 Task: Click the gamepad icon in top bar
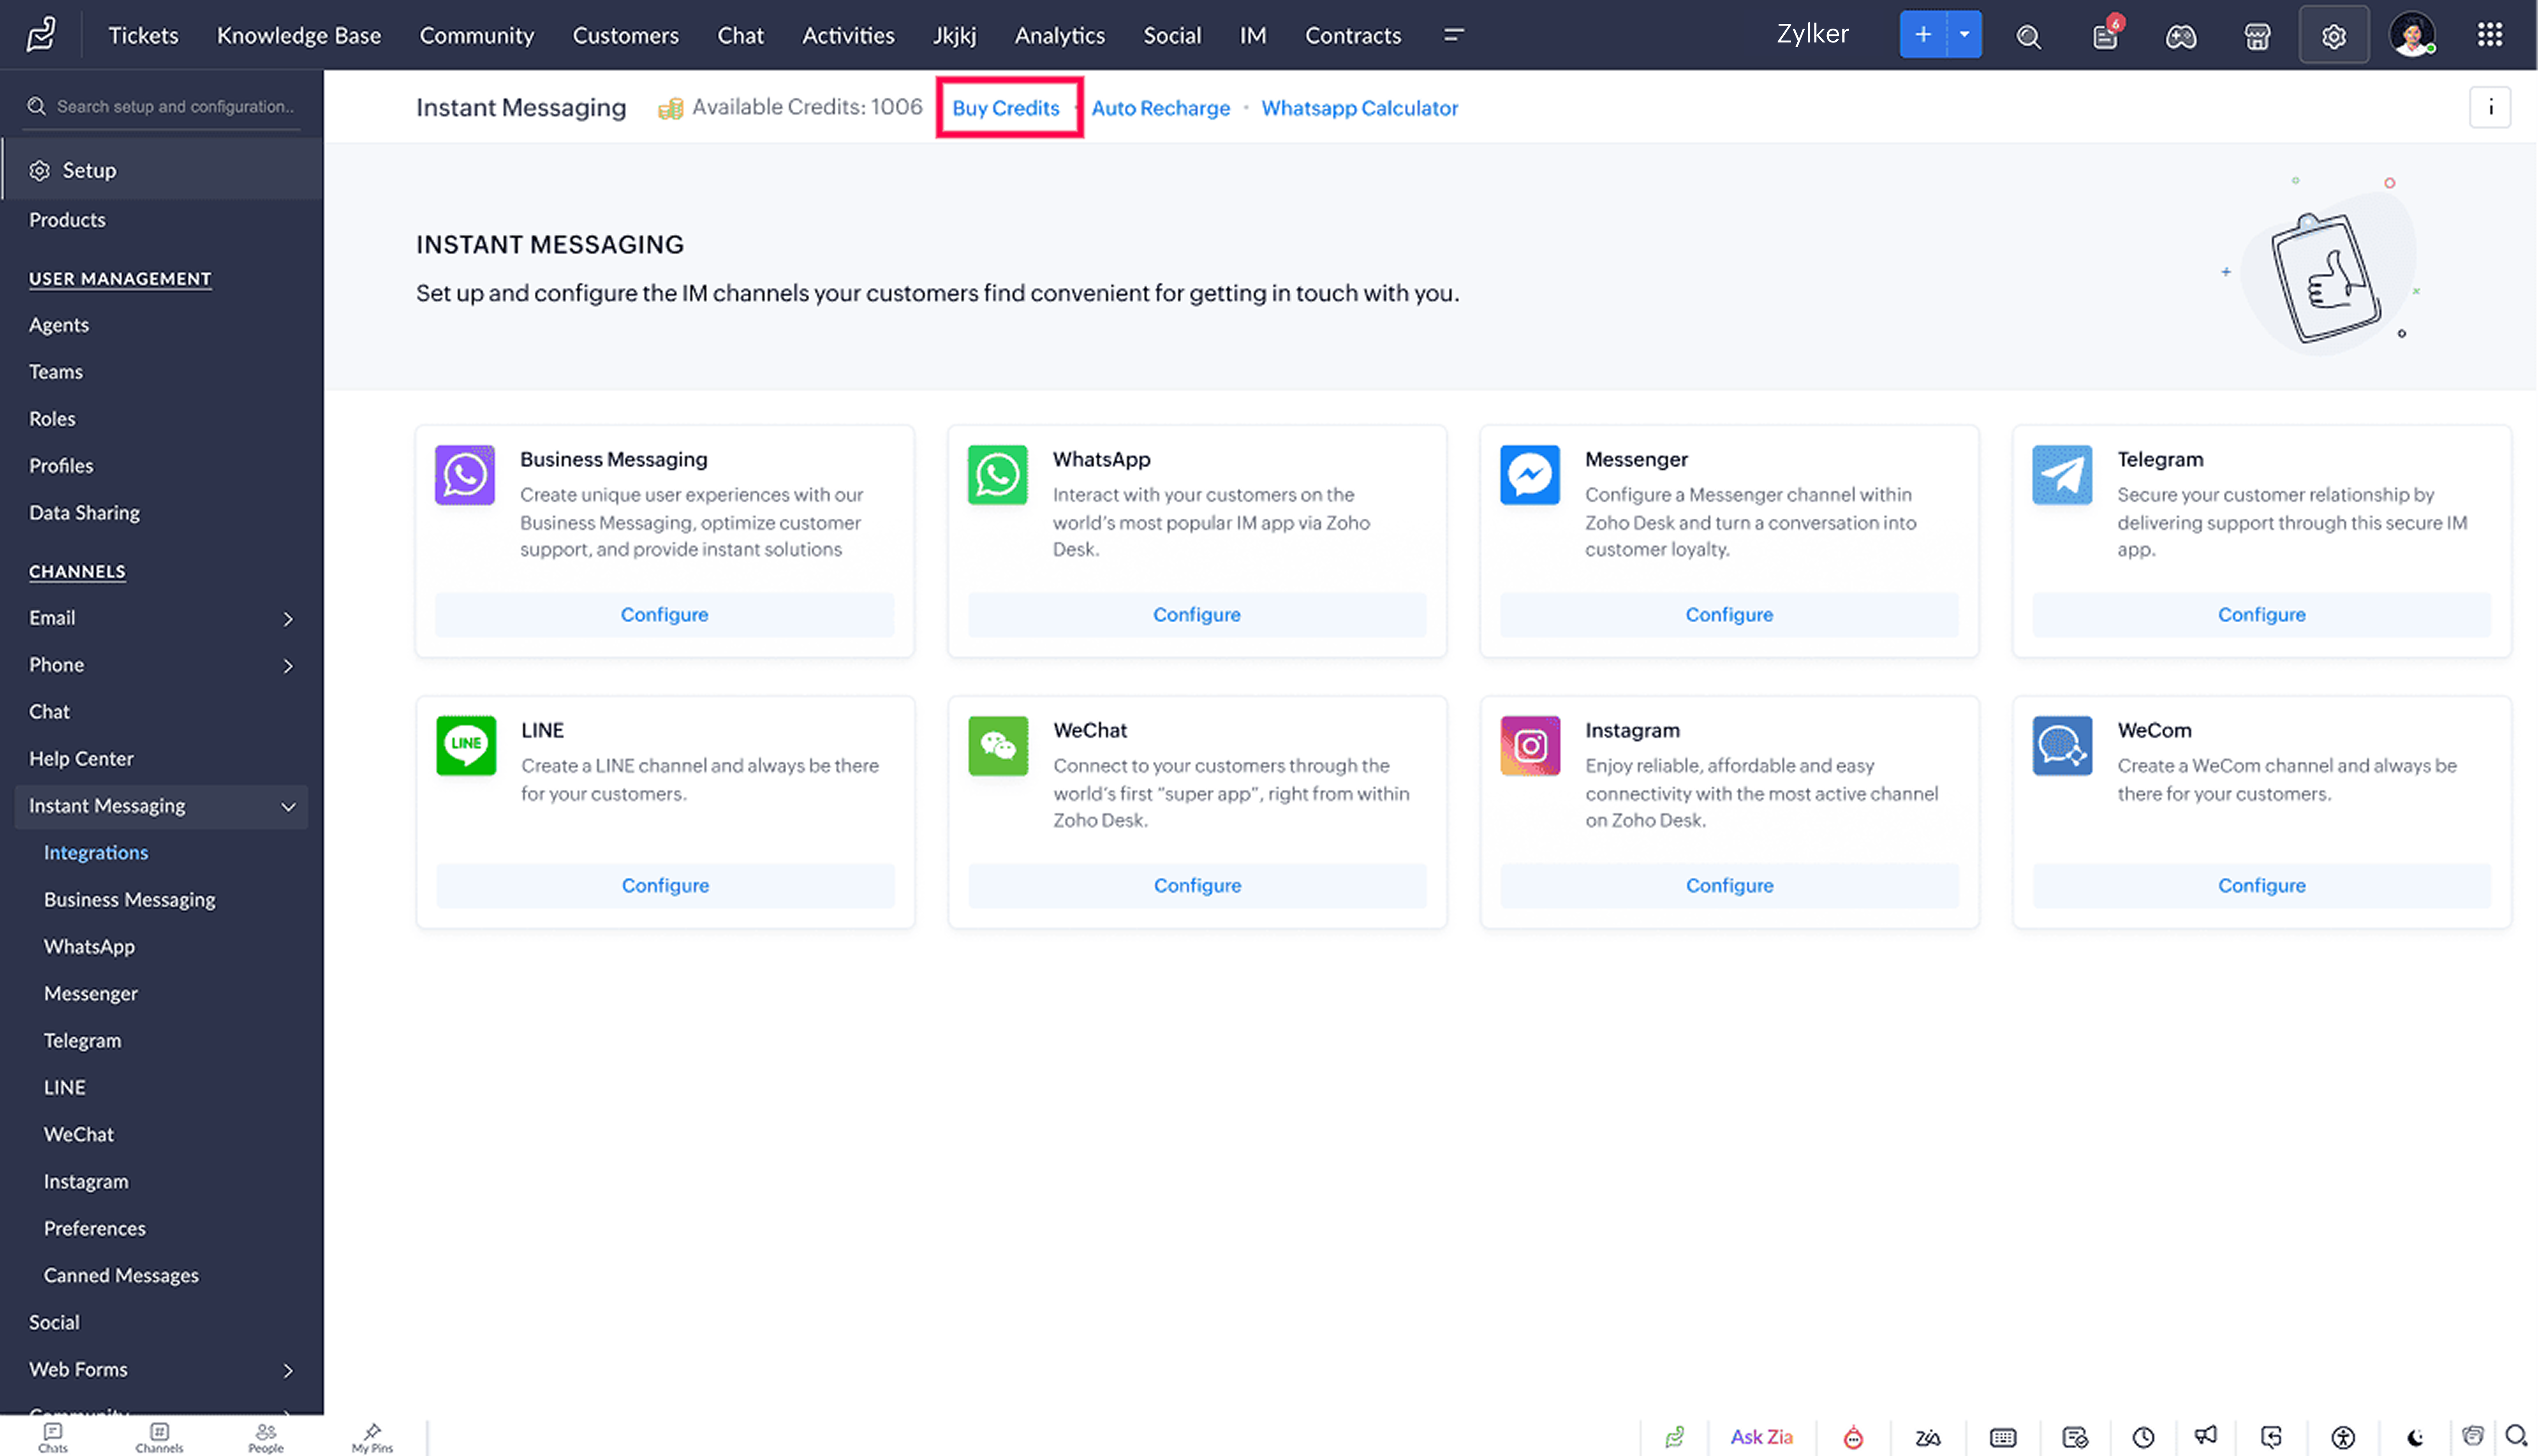(x=2181, y=36)
